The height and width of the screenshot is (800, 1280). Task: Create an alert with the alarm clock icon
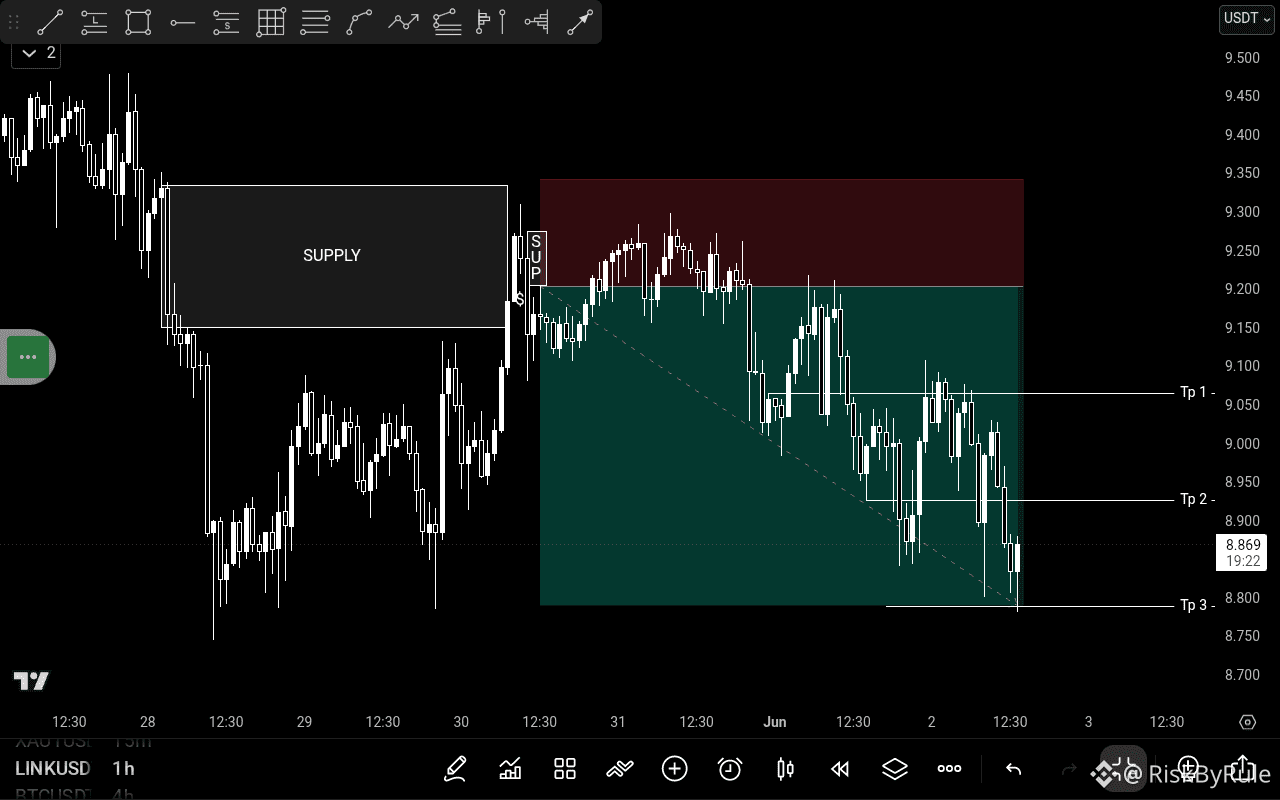(730, 769)
